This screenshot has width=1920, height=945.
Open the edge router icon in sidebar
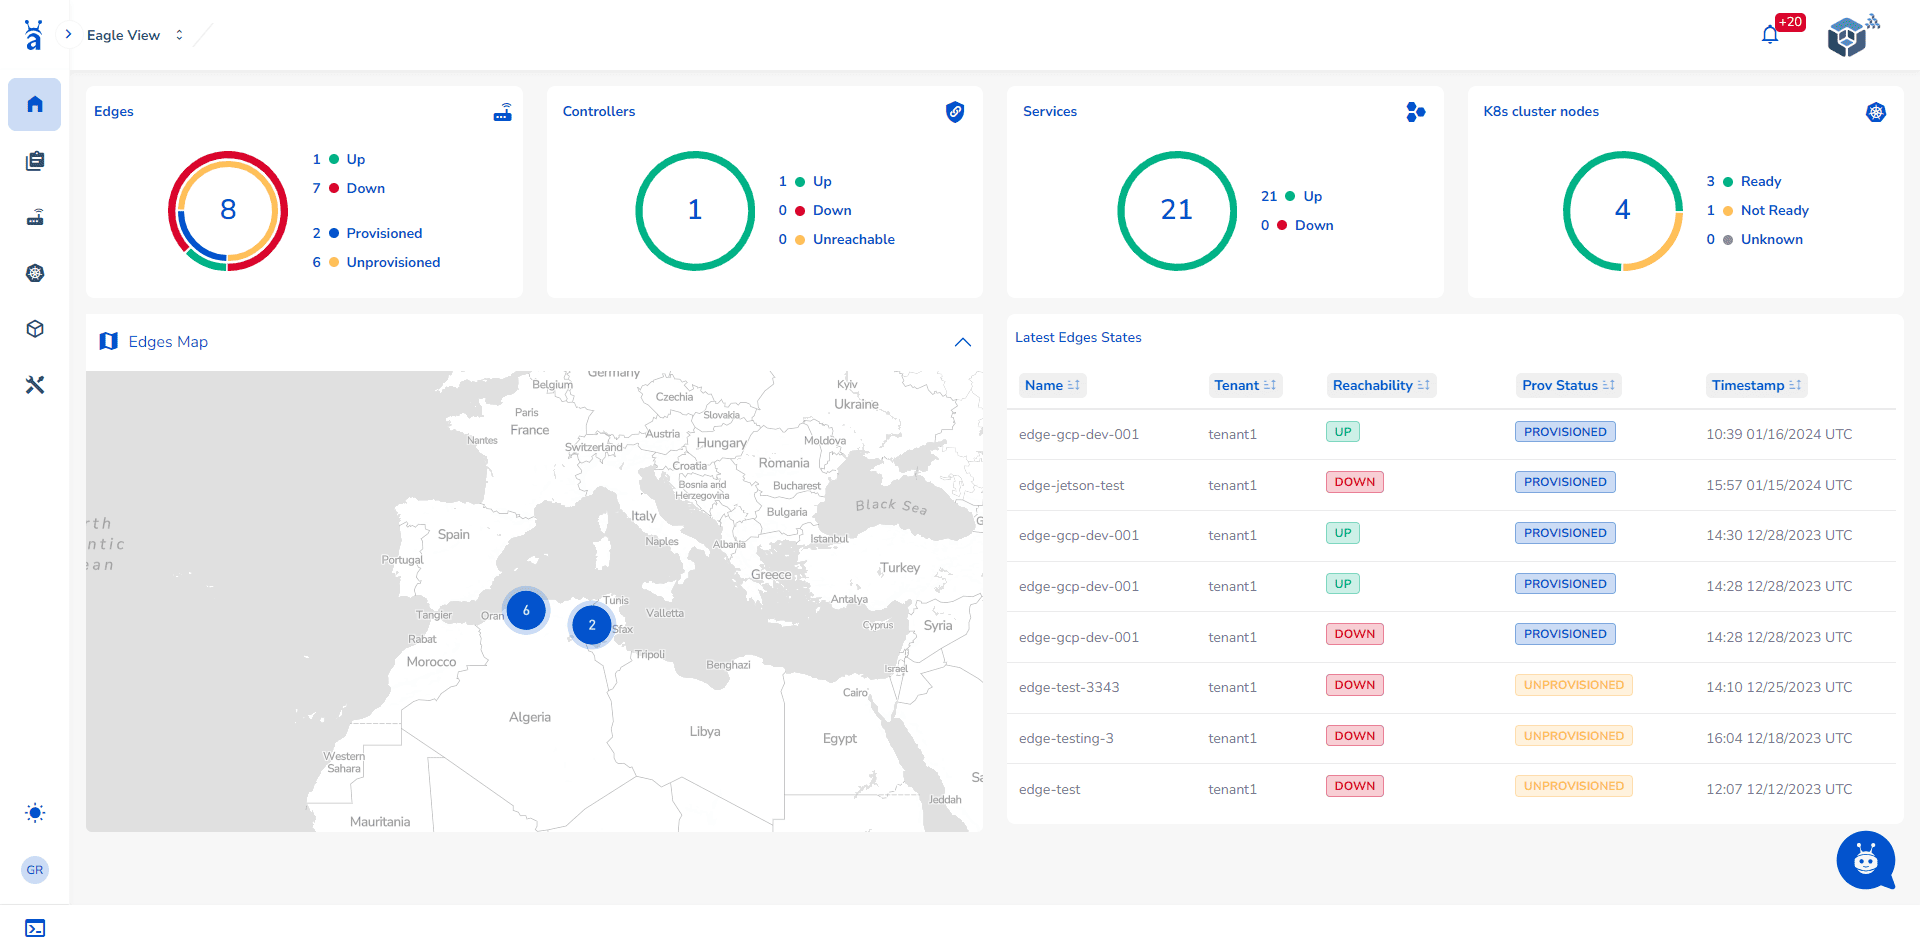[x=35, y=217]
